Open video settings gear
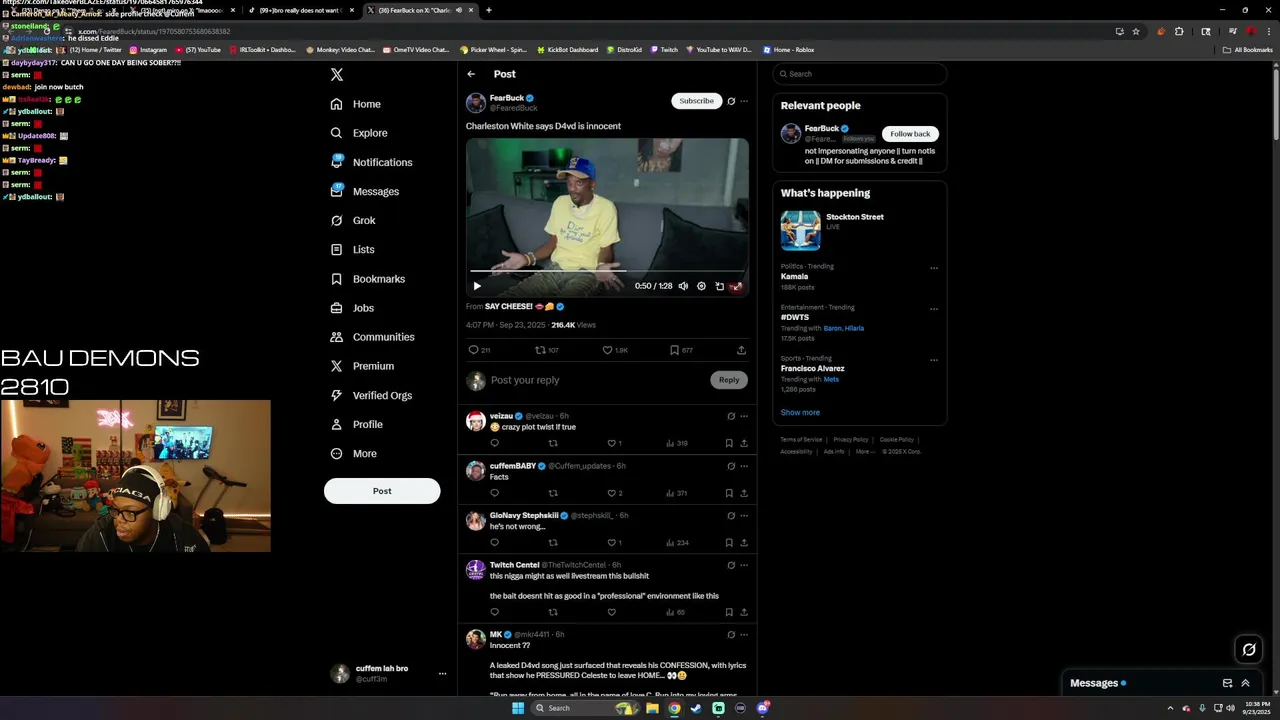 [x=701, y=286]
